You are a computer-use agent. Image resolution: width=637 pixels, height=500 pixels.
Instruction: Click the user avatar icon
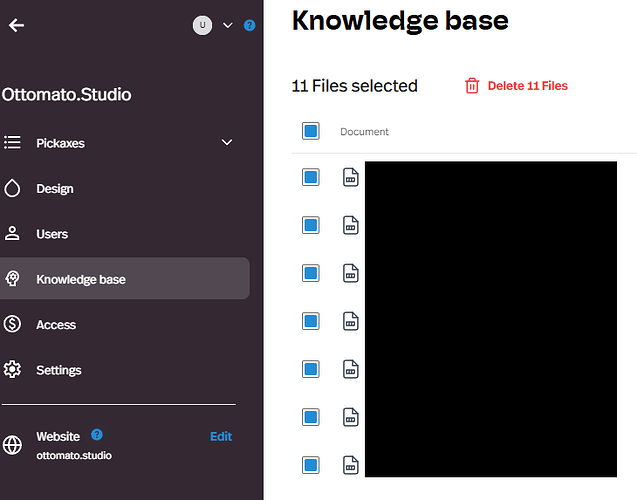tap(203, 25)
